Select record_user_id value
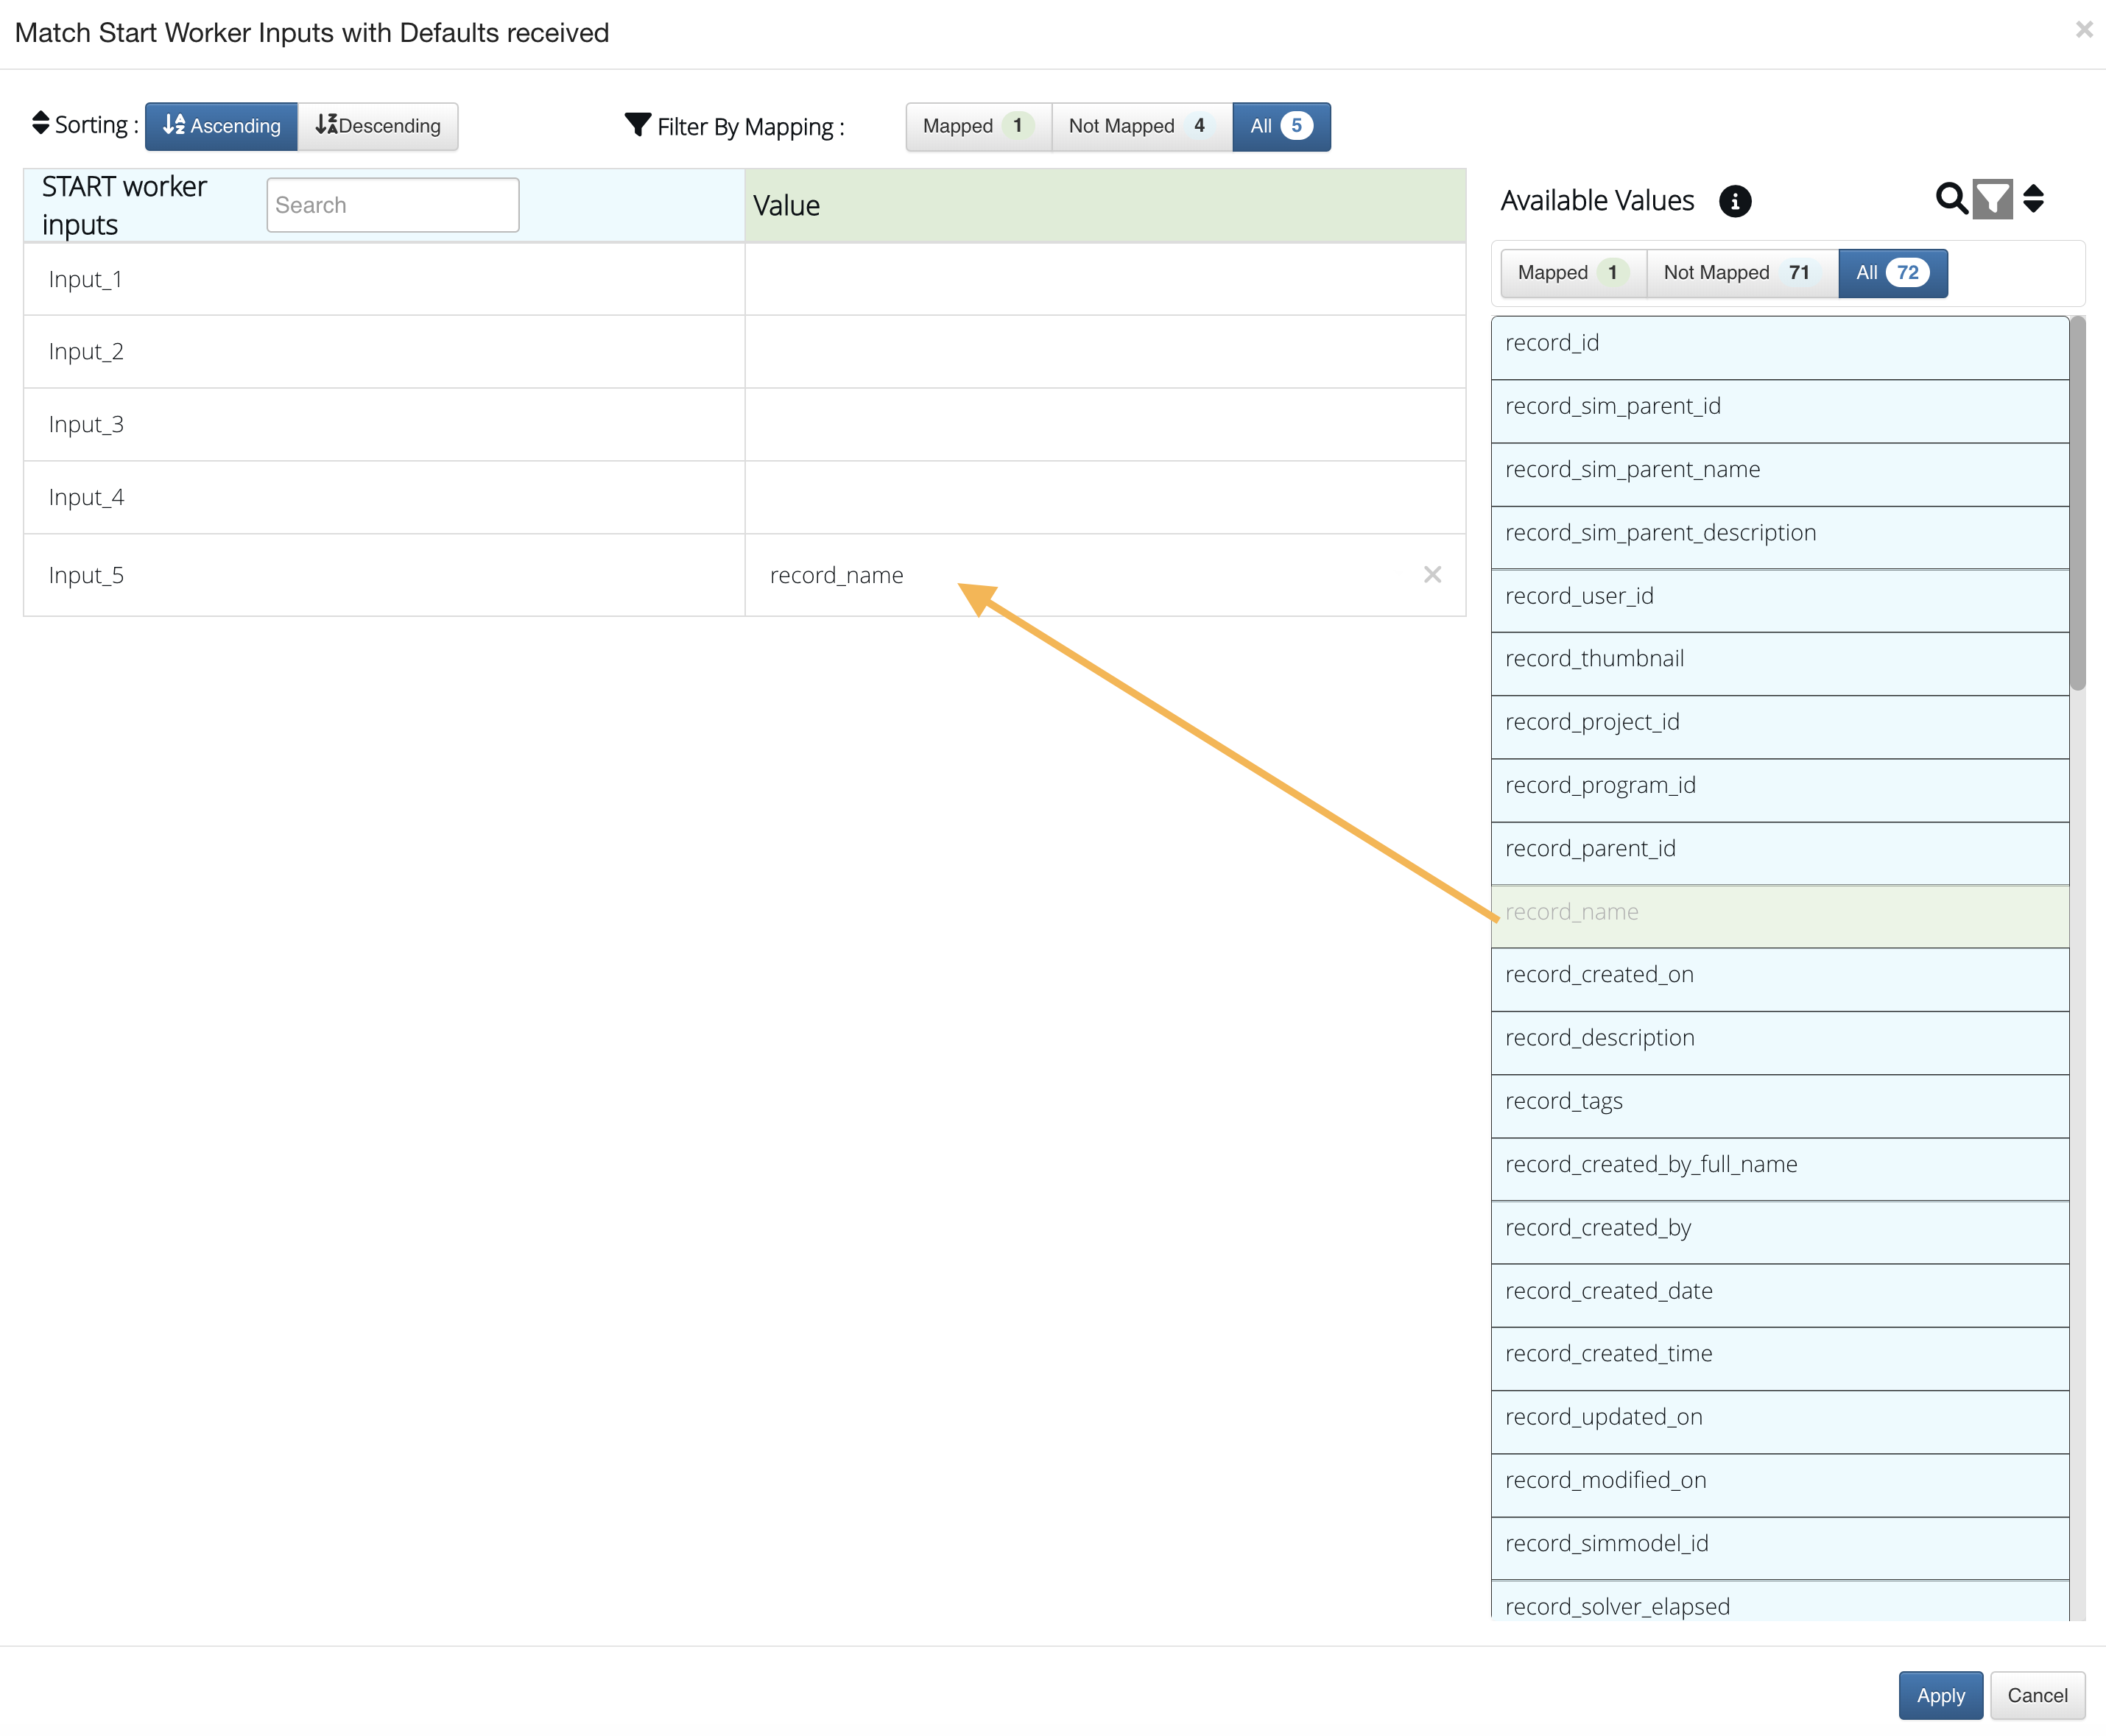 point(1780,600)
